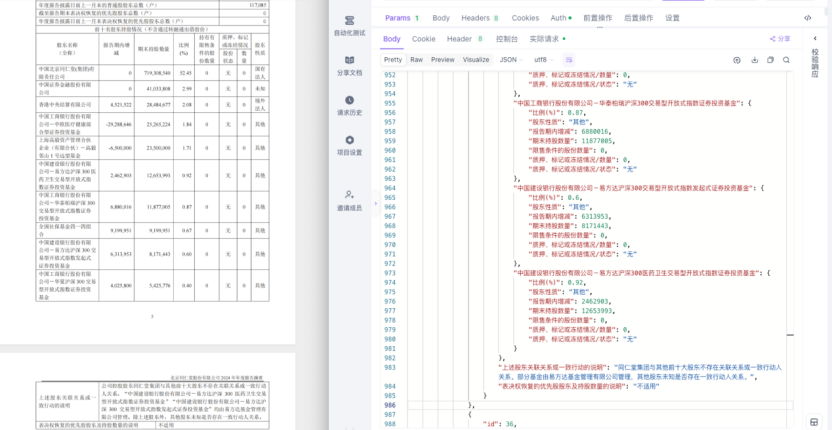This screenshot has width=832, height=430.
Task: Copy the response body with the copy icon
Action: pyautogui.click(x=770, y=60)
